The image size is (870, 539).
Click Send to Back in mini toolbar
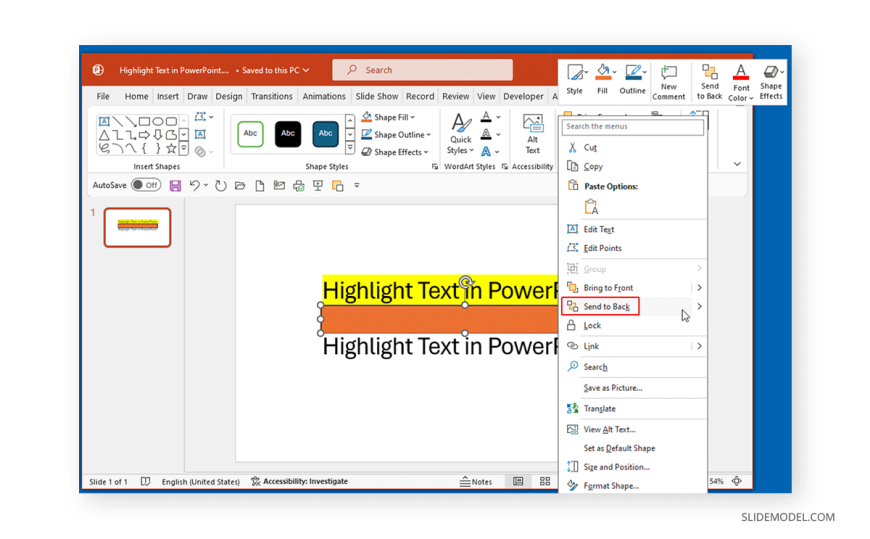click(710, 82)
